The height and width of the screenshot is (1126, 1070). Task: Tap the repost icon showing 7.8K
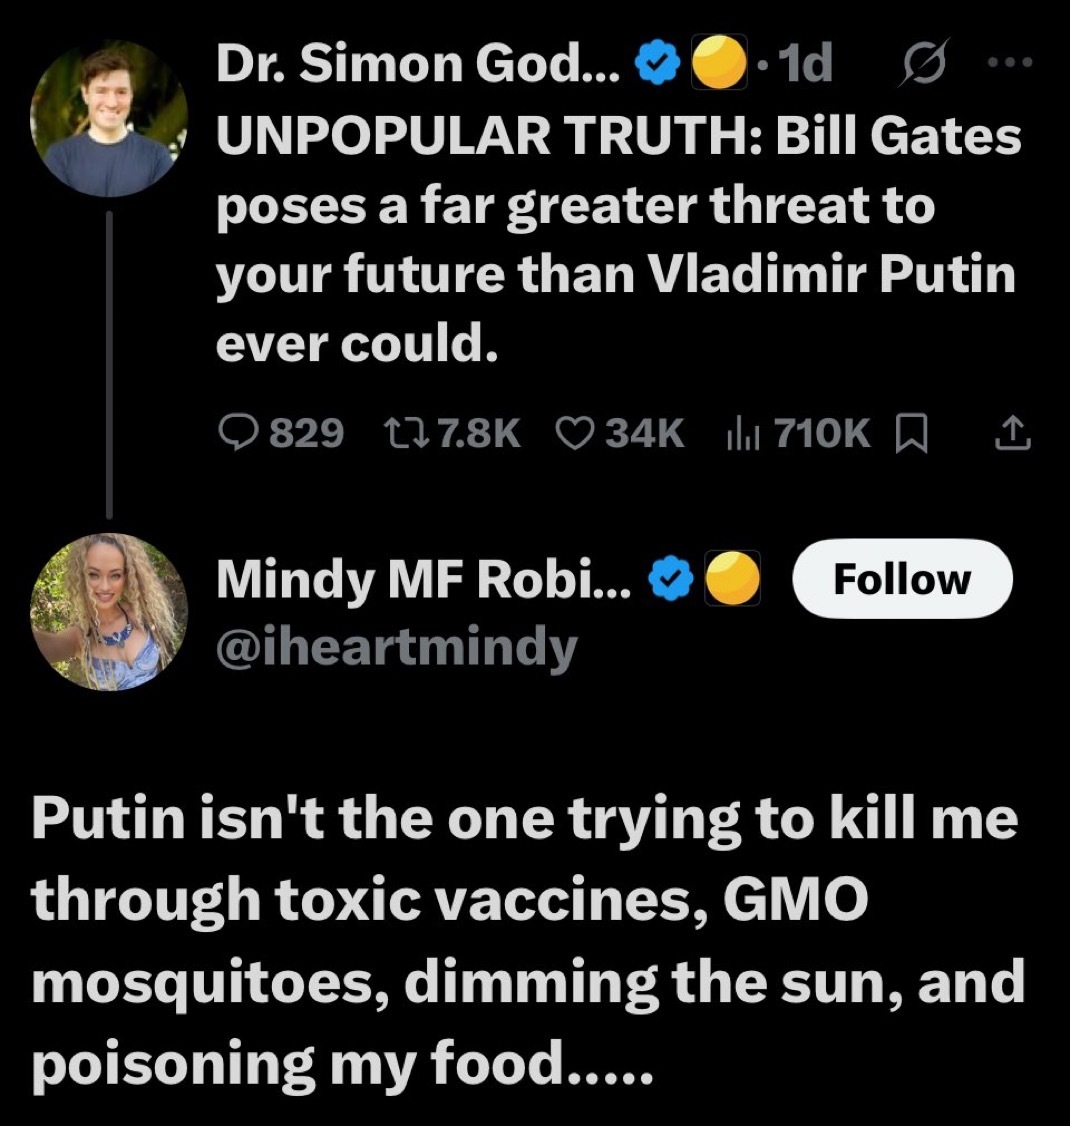pos(404,433)
